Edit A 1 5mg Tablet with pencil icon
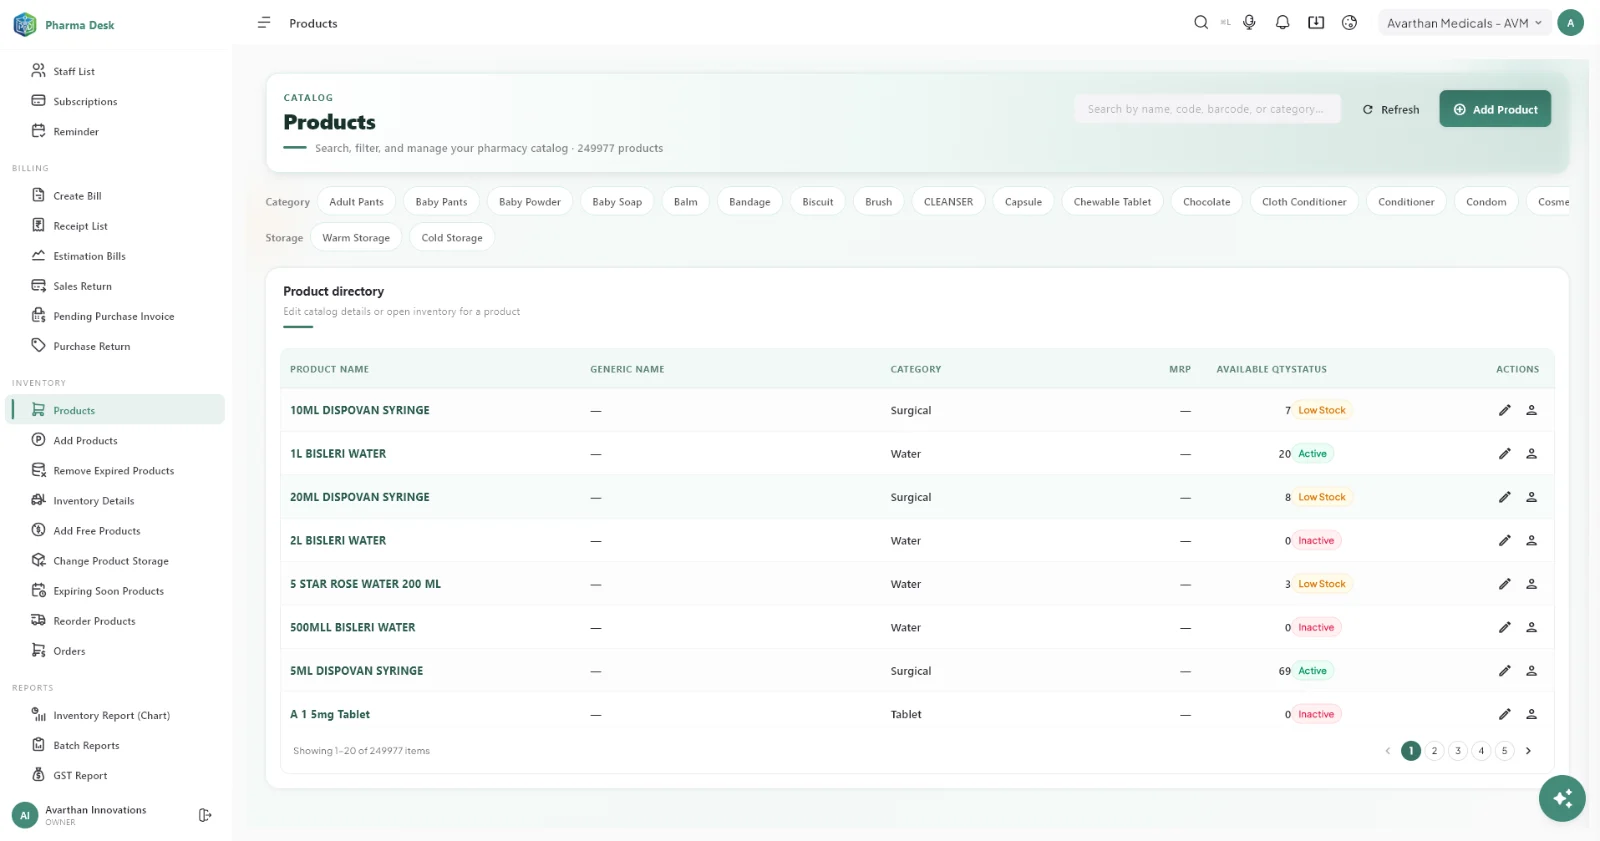 tap(1504, 714)
